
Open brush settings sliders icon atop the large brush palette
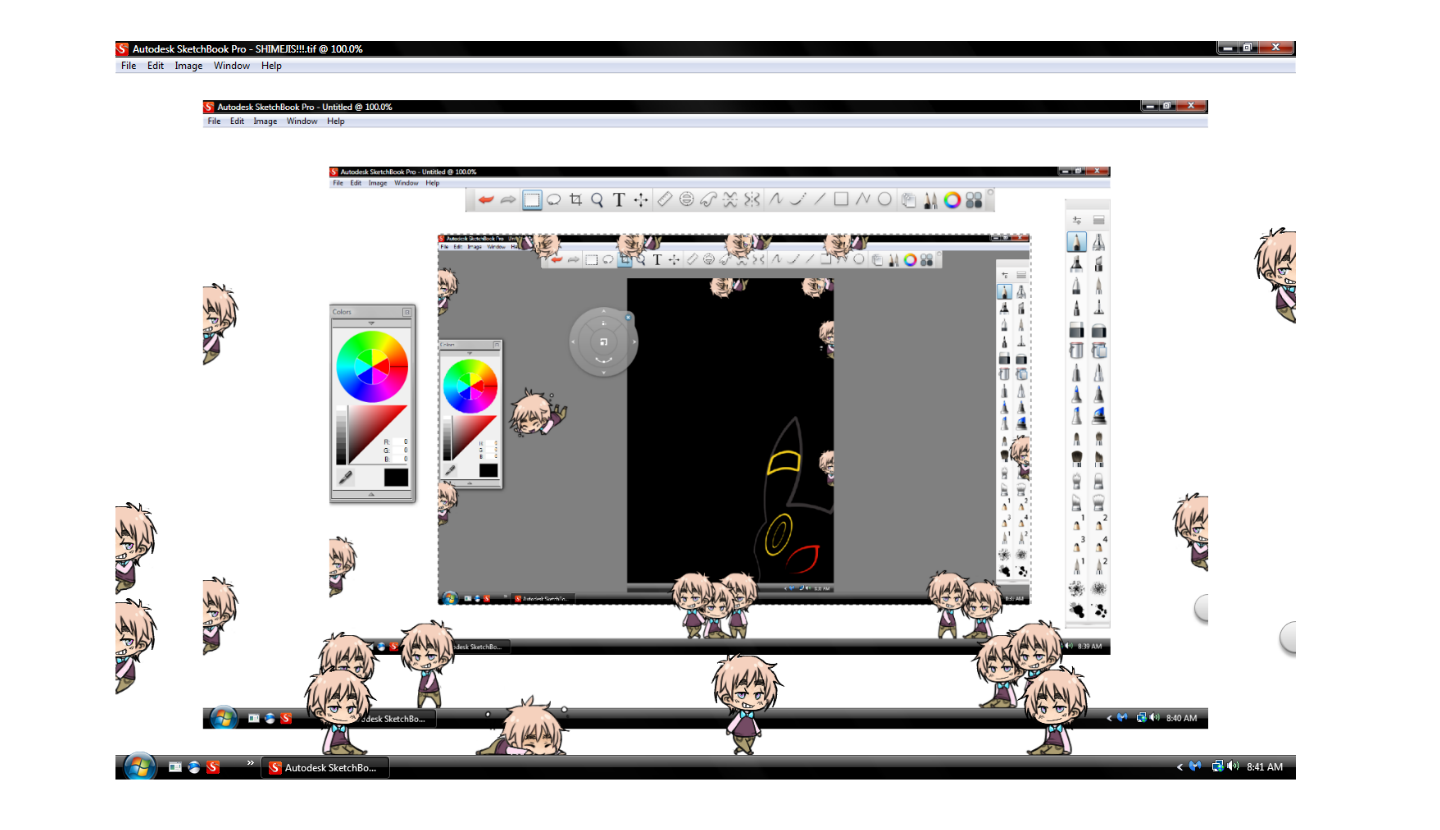click(x=1077, y=220)
